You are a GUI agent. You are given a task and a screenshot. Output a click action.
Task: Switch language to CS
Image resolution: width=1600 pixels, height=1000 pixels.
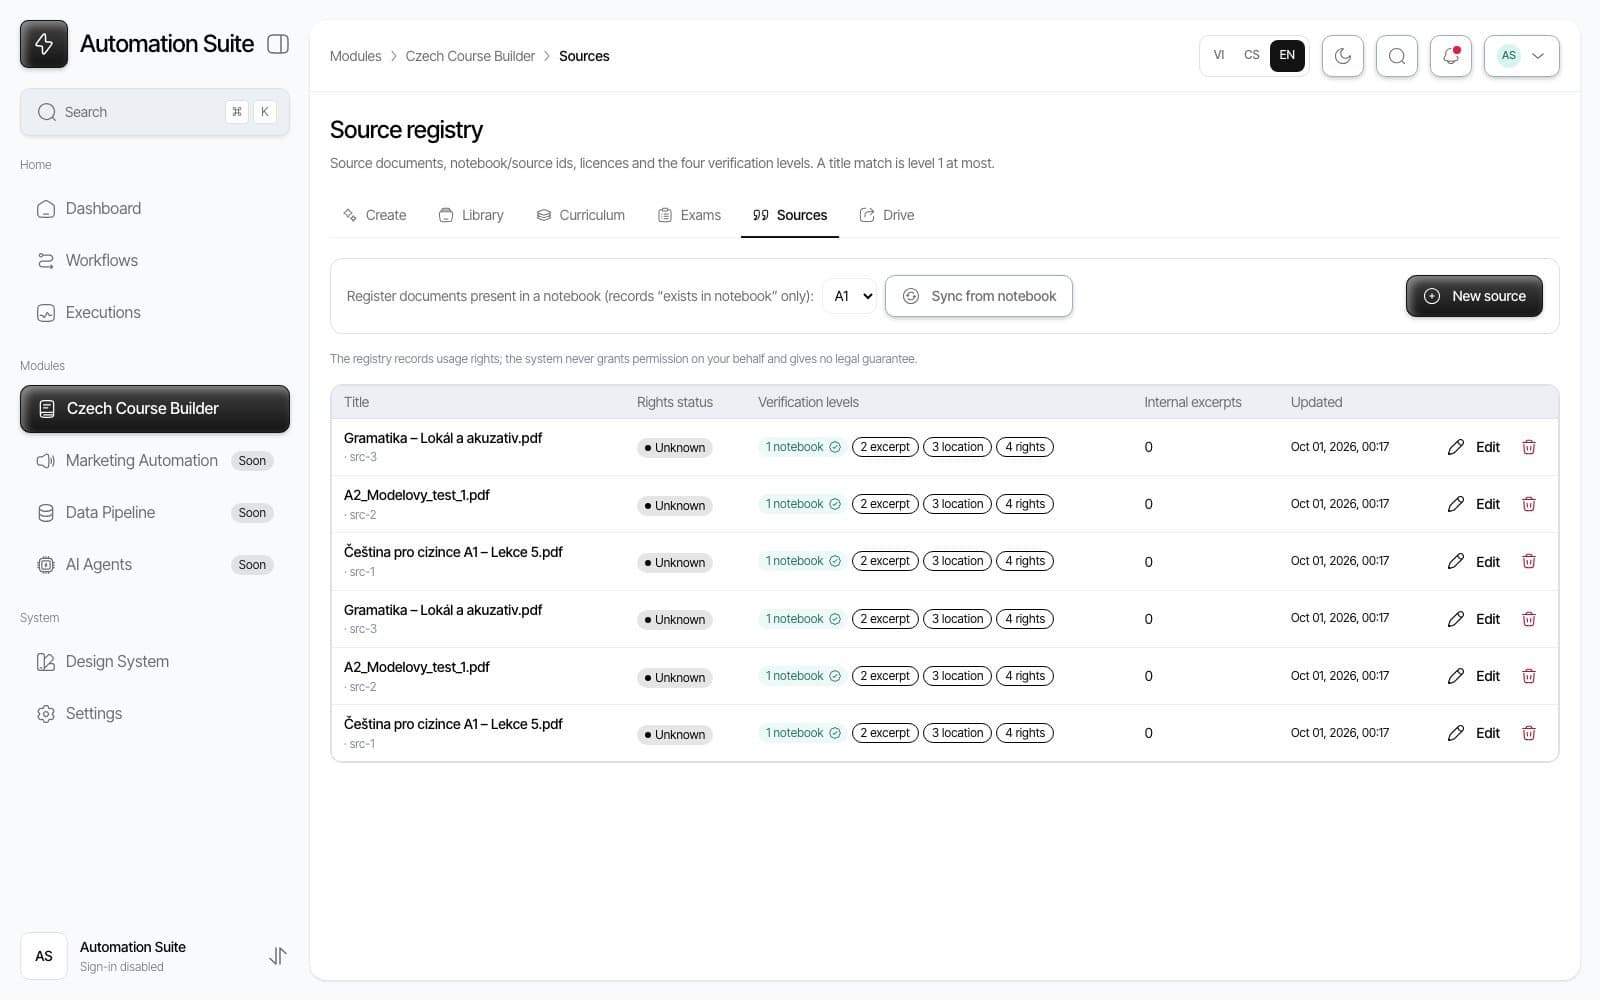pos(1252,55)
